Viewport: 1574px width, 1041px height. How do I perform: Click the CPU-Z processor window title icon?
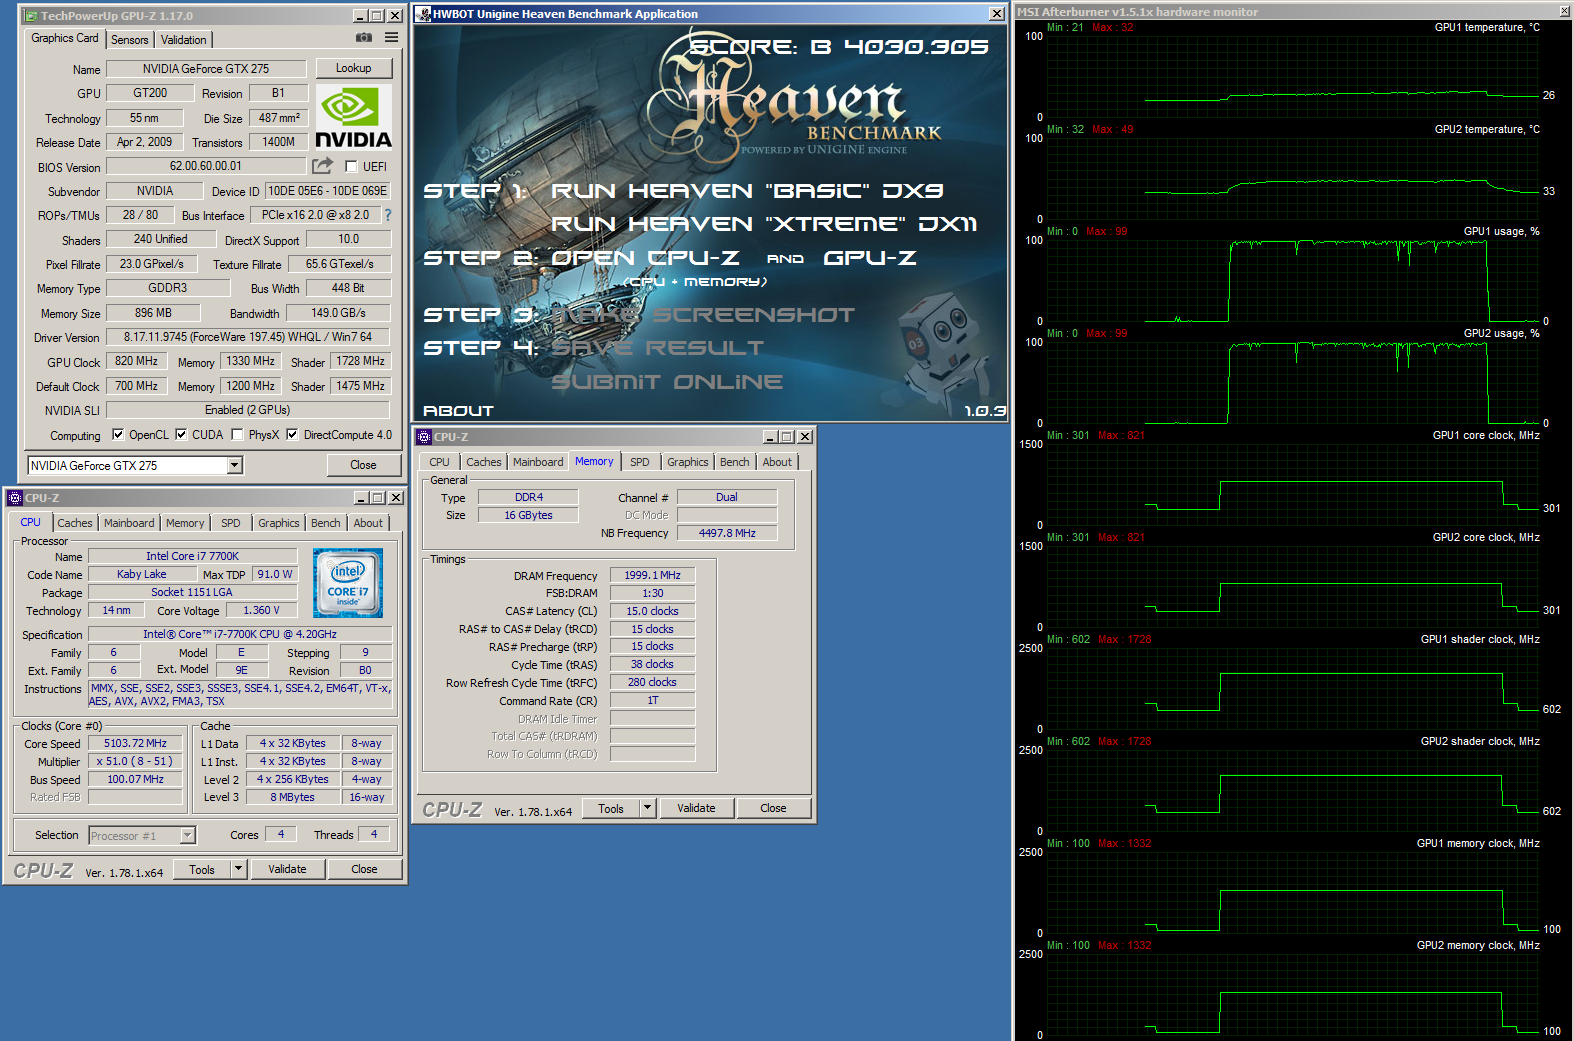point(15,498)
